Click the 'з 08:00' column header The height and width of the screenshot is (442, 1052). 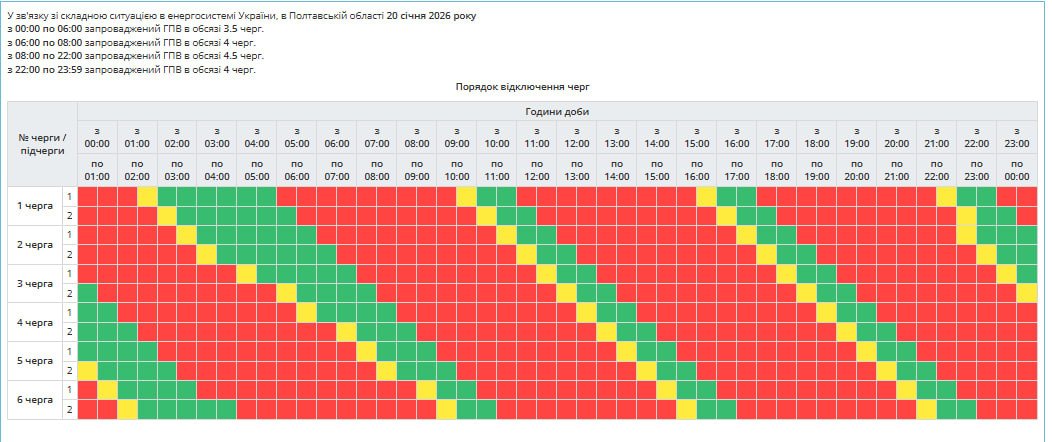tap(417, 137)
